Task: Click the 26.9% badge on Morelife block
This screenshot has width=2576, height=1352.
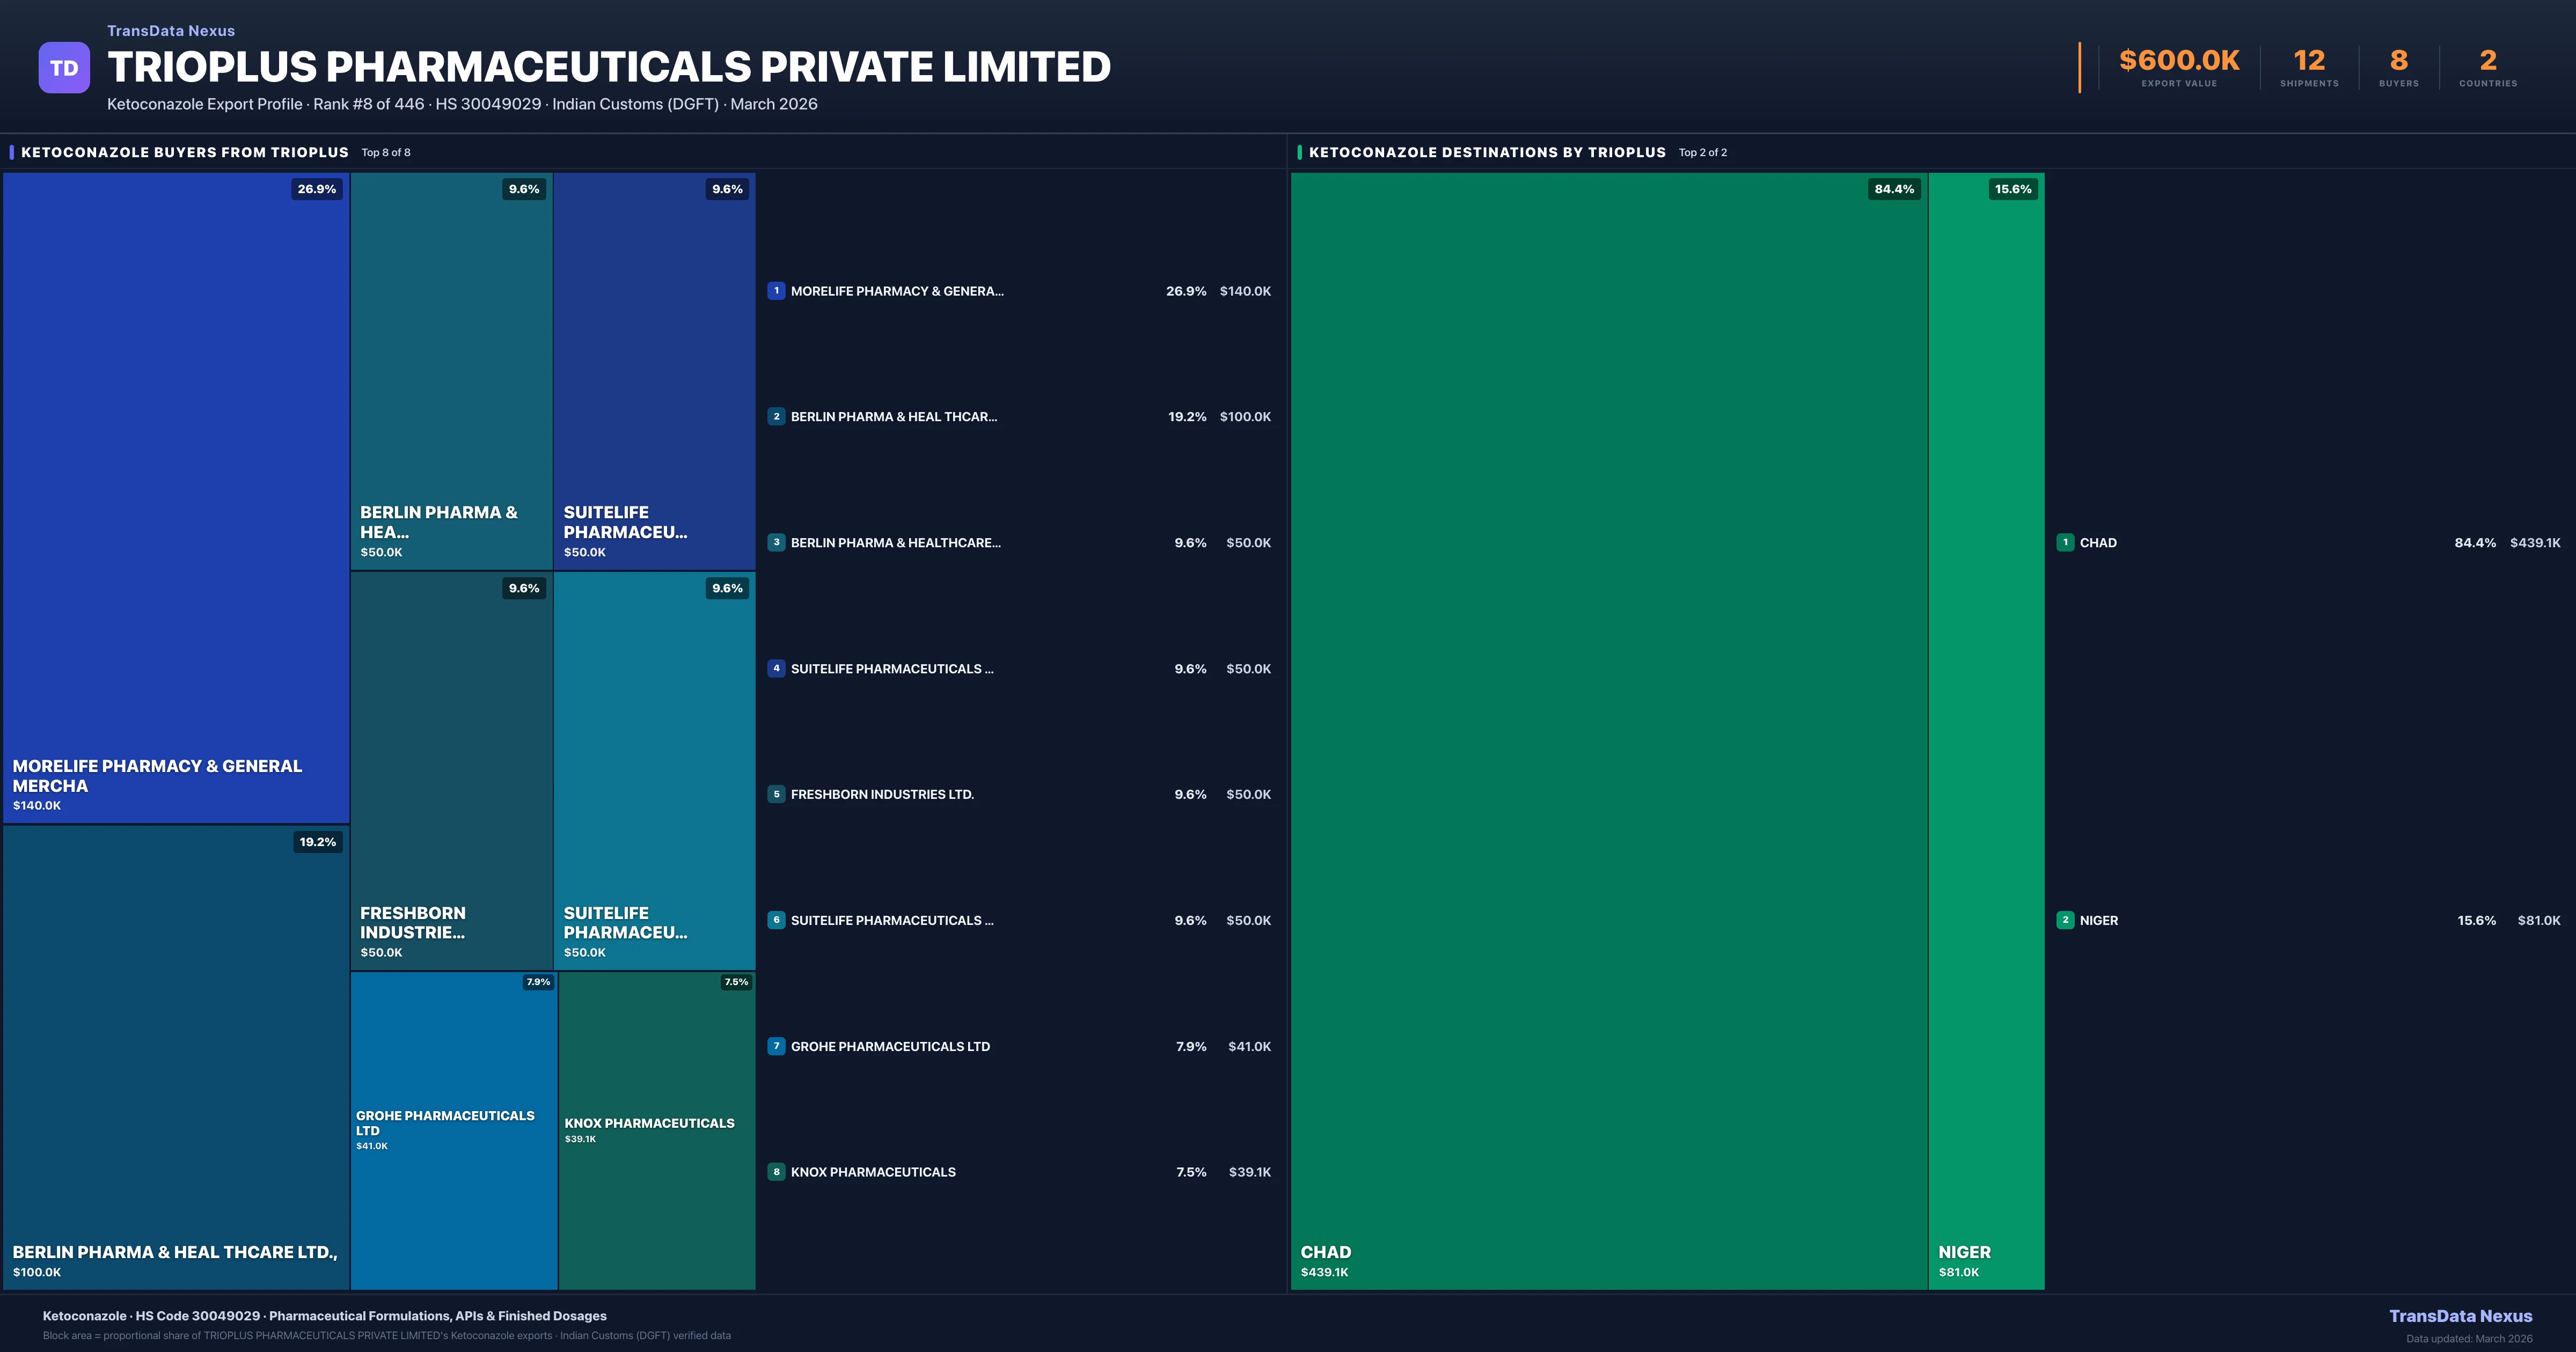Action: coord(316,189)
